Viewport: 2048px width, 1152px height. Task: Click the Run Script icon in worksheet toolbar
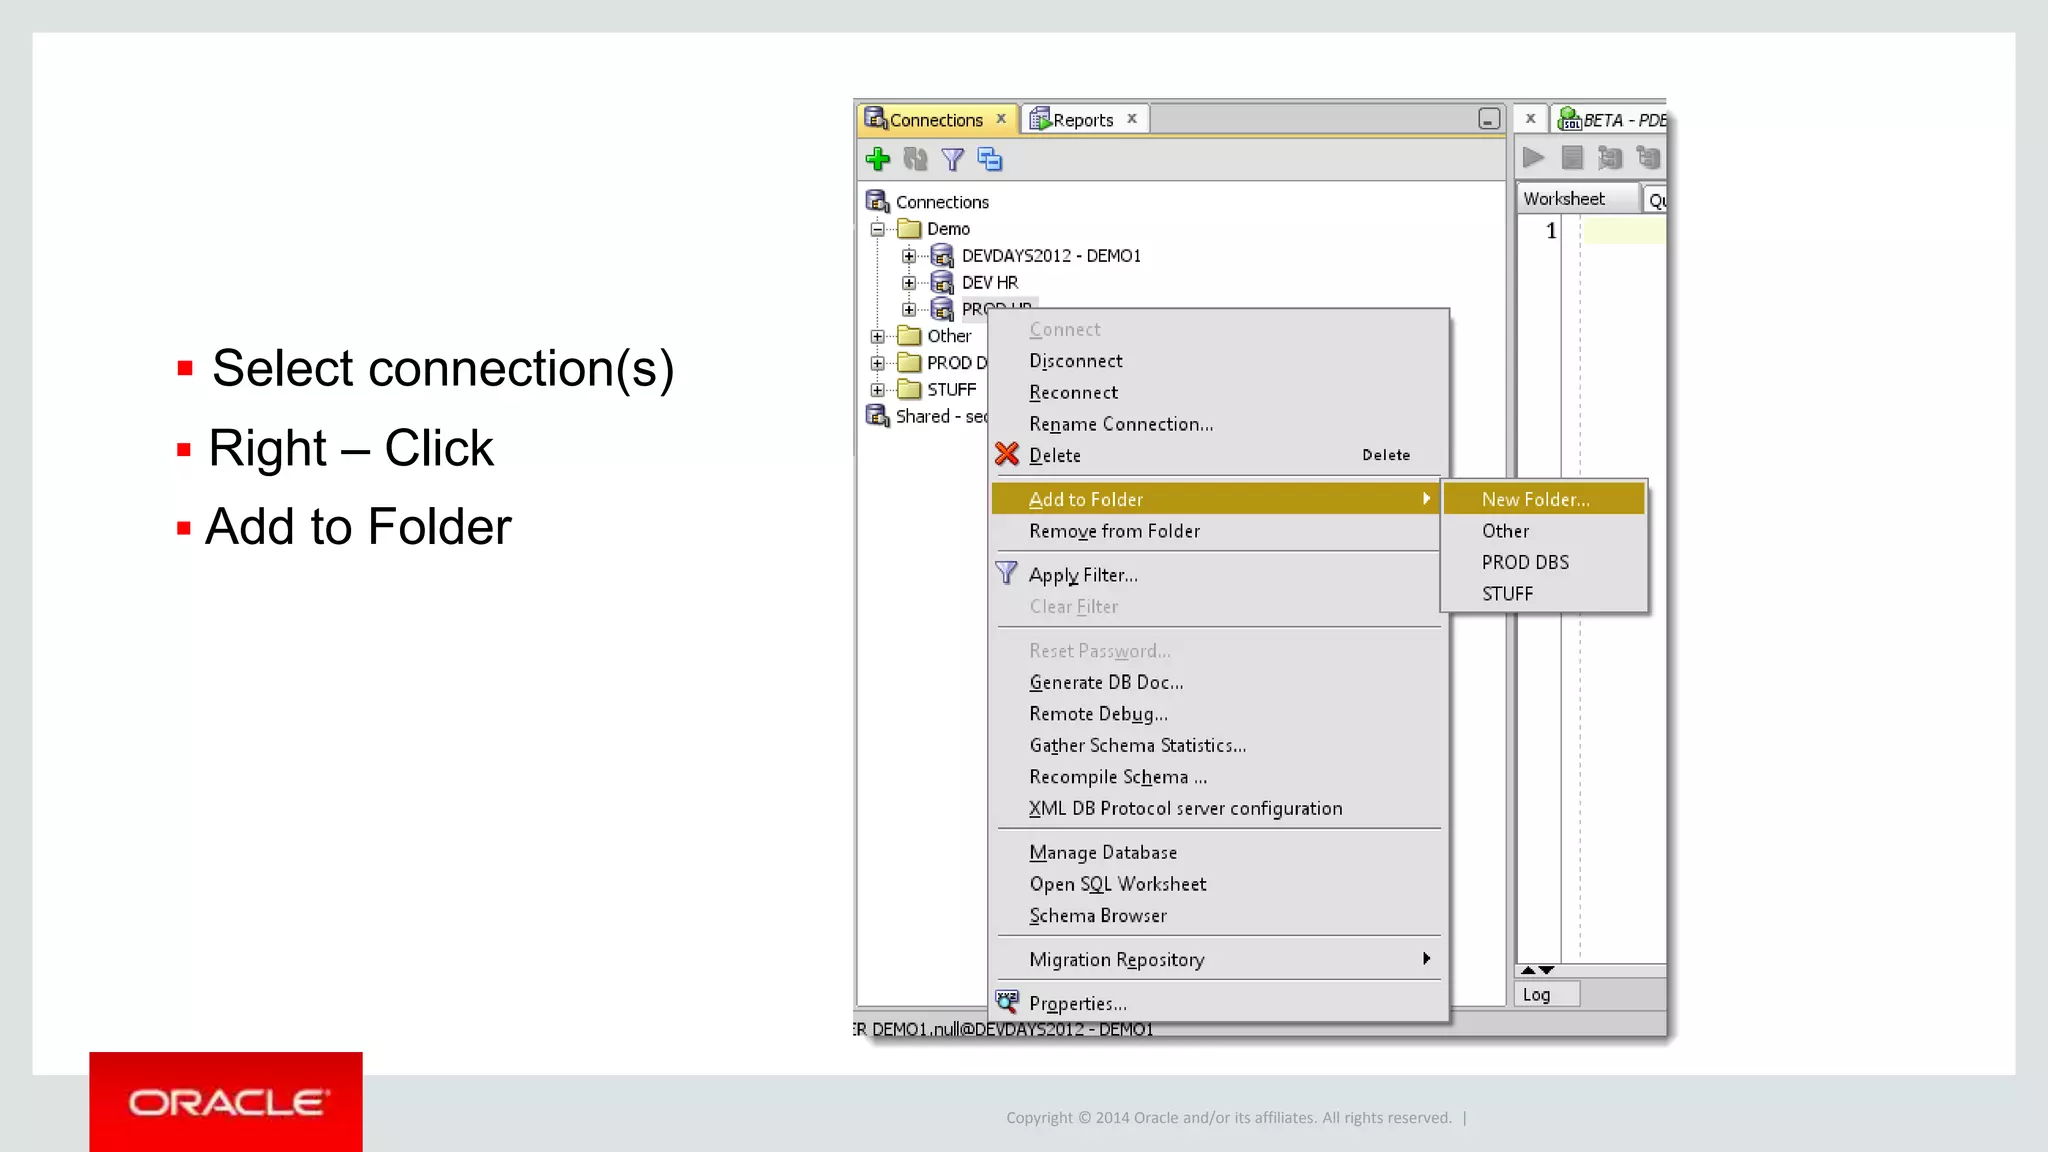click(x=1572, y=157)
